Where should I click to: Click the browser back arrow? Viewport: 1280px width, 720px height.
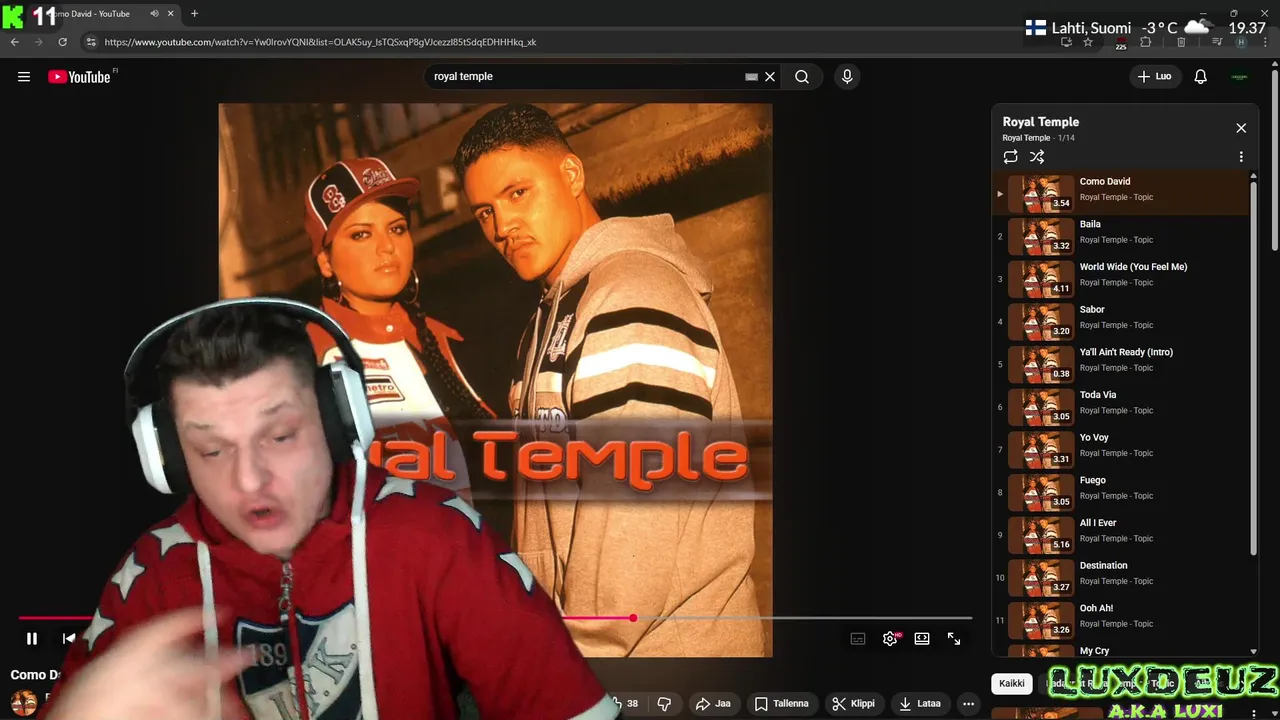[x=14, y=42]
